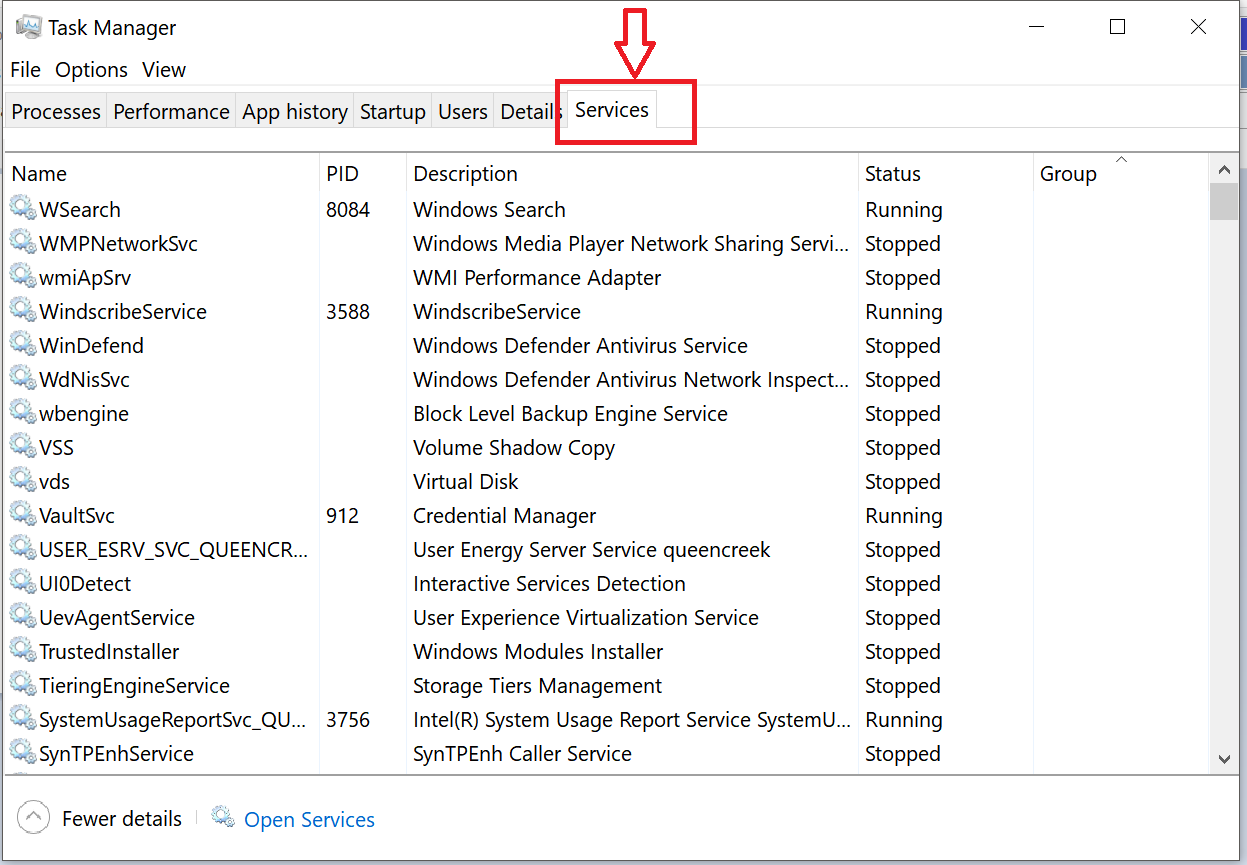Switch to the Performance tab
The height and width of the screenshot is (865, 1247).
coord(171,111)
